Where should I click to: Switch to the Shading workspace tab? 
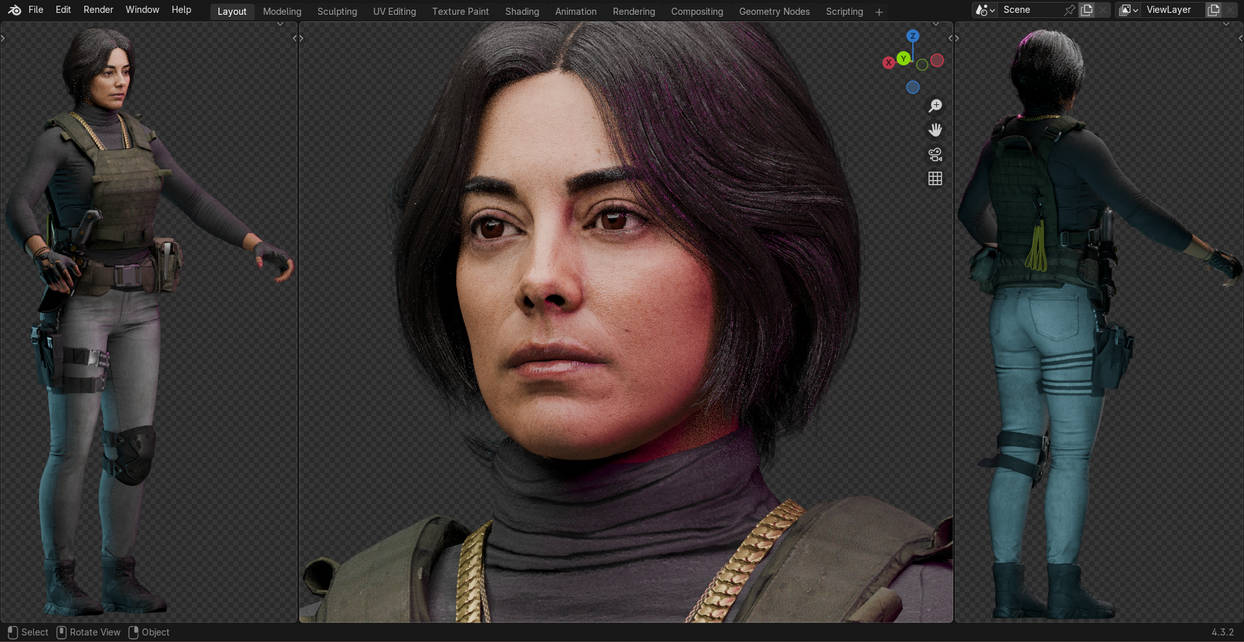tap(522, 11)
